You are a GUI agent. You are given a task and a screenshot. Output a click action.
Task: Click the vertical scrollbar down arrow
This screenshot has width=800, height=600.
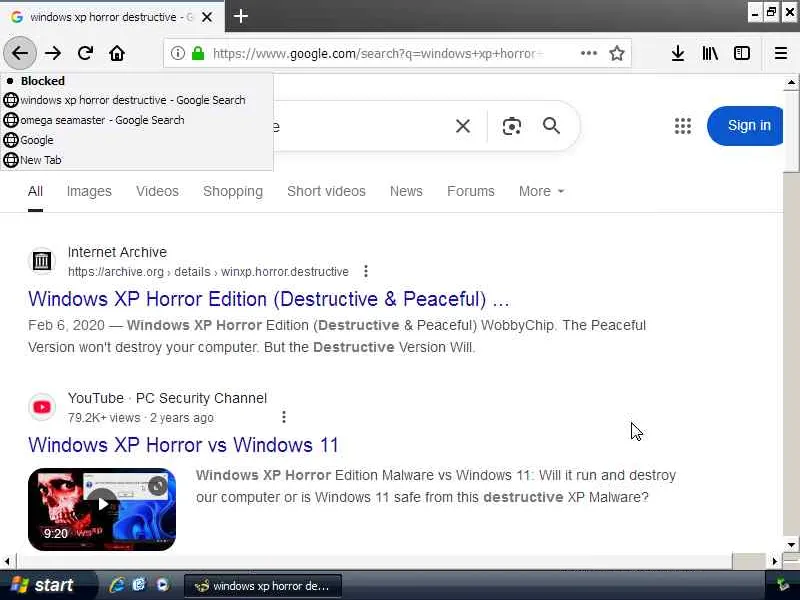click(x=791, y=544)
